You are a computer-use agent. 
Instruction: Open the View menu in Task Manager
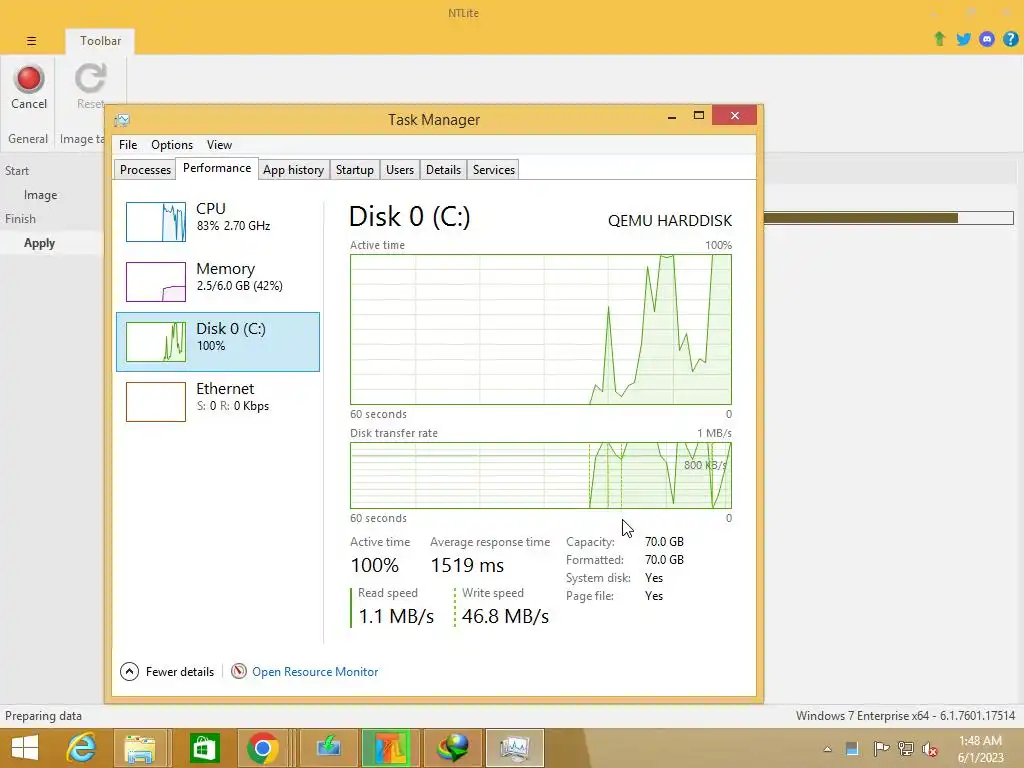coord(219,145)
